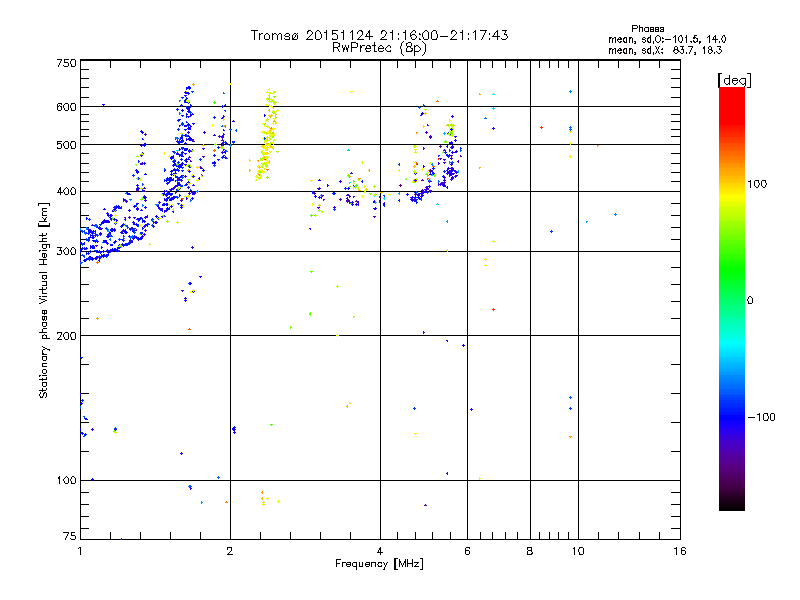Click the yellow-green echo cluster near 2.4 MHz
The width and height of the screenshot is (800, 600).
267,135
